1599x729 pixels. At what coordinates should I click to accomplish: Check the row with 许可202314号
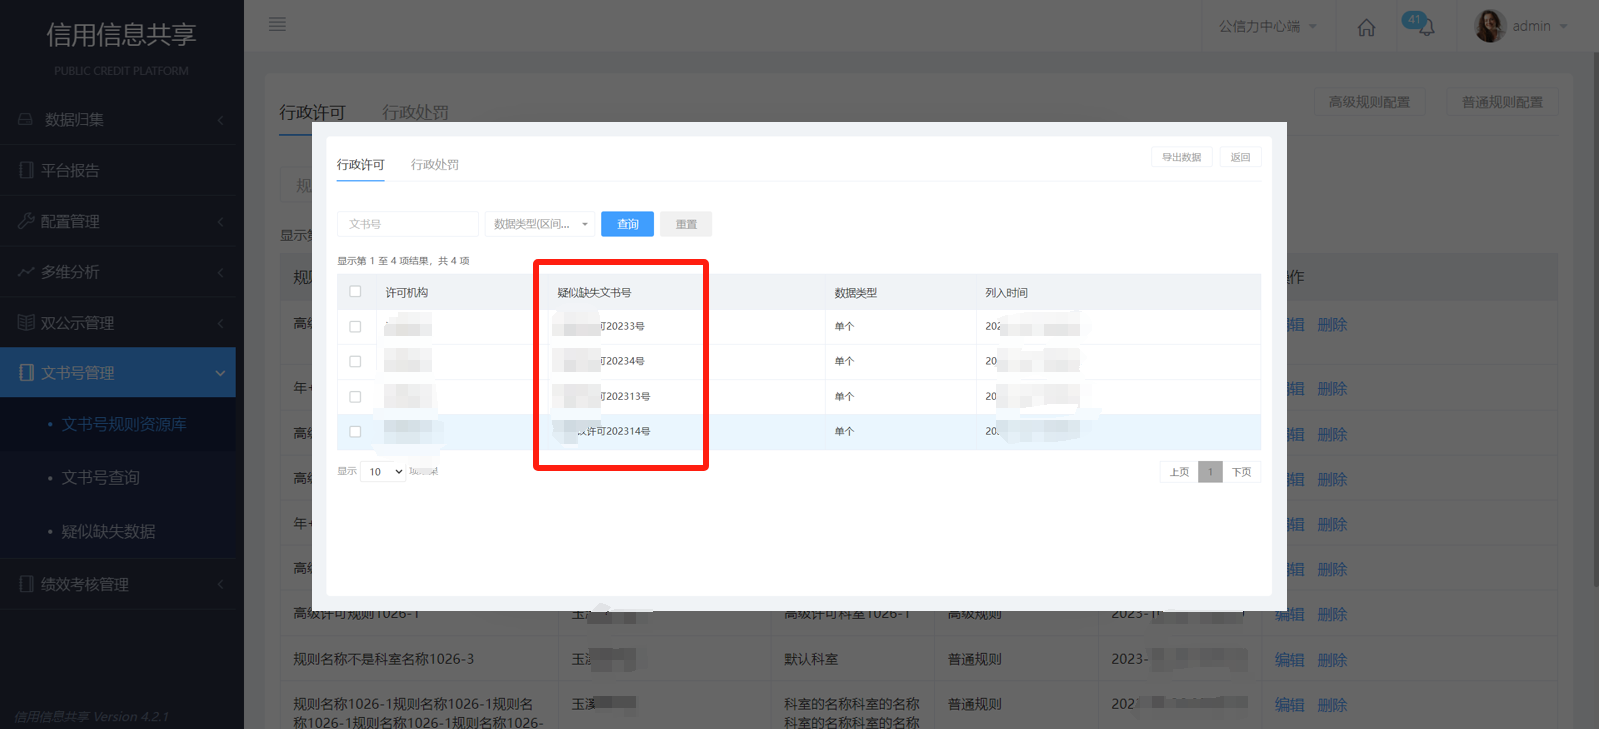pos(355,432)
